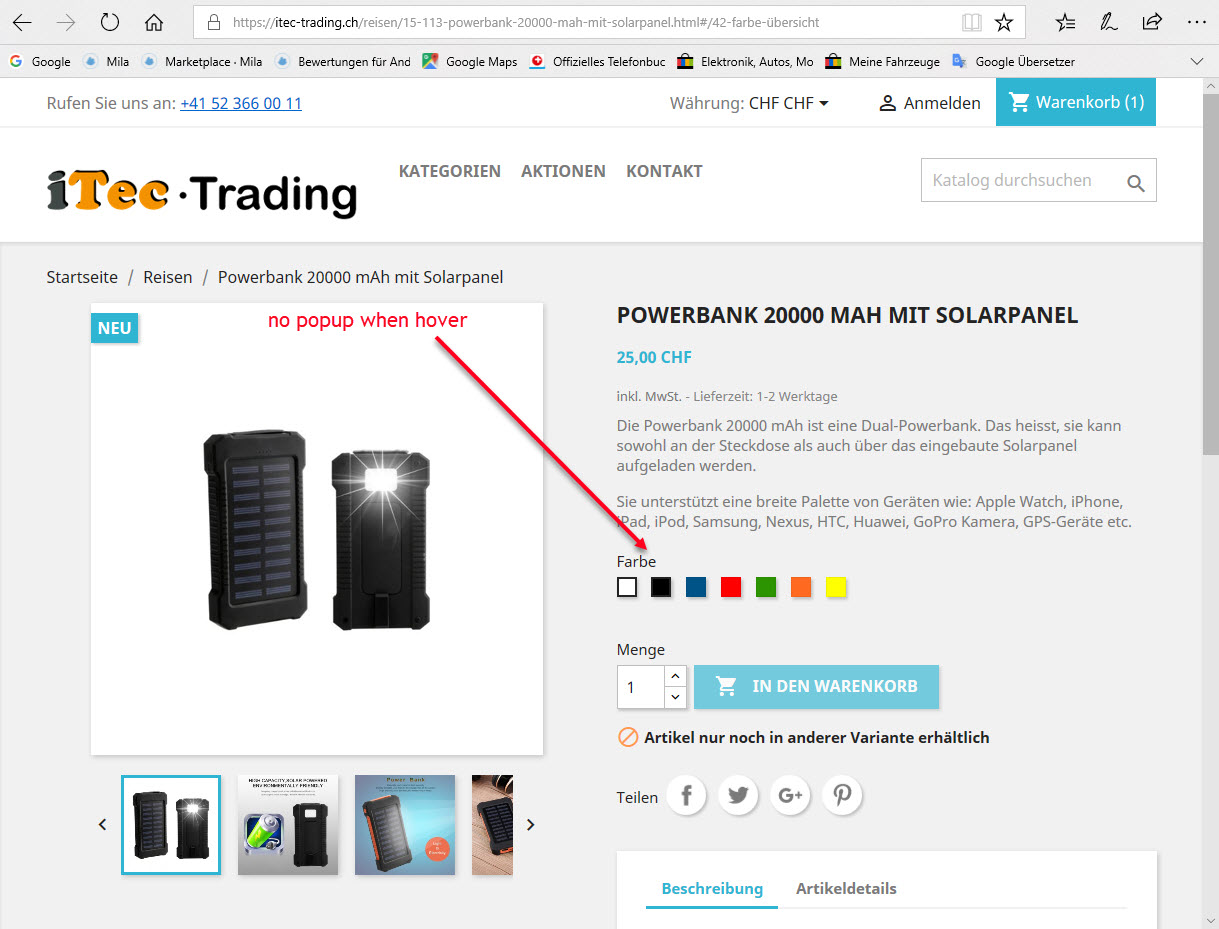Select the orange powerbank thumbnail
This screenshot has height=929, width=1219.
(x=405, y=825)
